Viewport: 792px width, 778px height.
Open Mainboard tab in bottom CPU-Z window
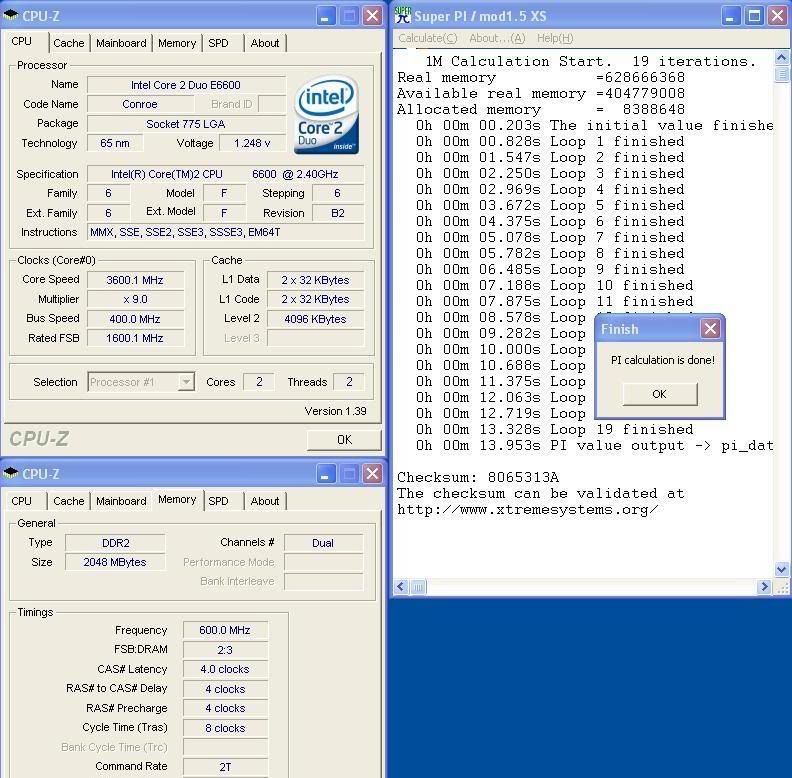pos(121,501)
